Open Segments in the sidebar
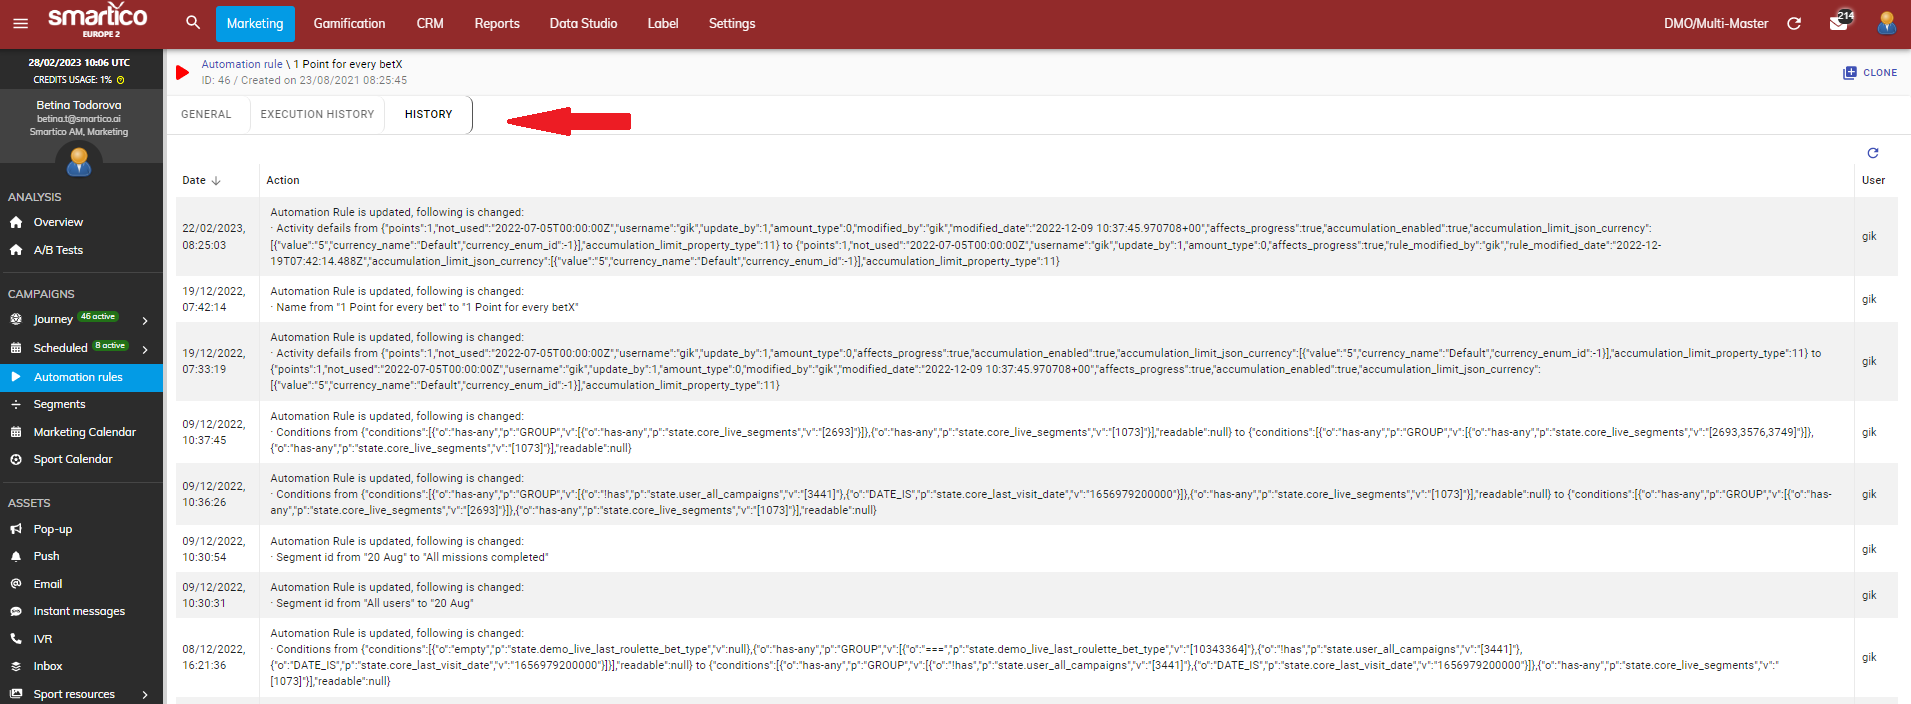The width and height of the screenshot is (1911, 704). click(x=59, y=405)
